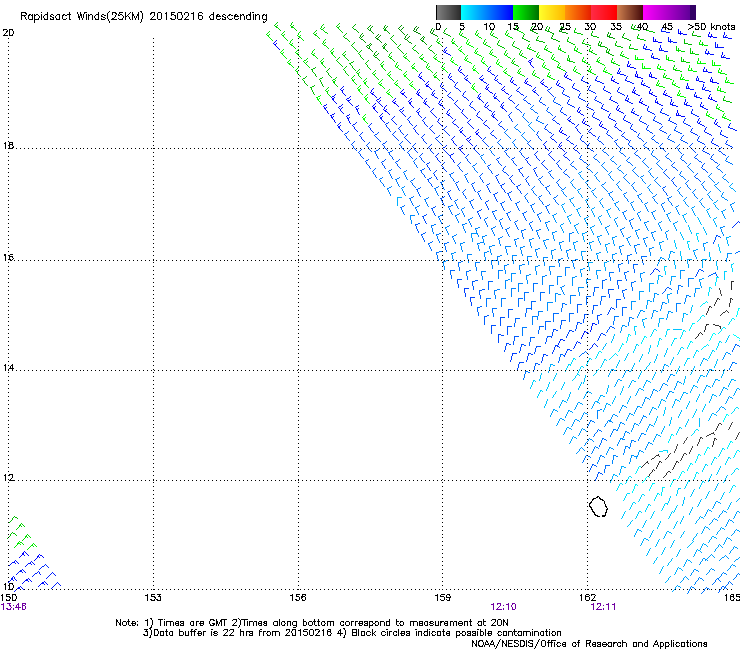The height and width of the screenshot is (650, 740).
Task: Click the 'Data buffer is 22 hrs' note line
Action: tap(352, 633)
